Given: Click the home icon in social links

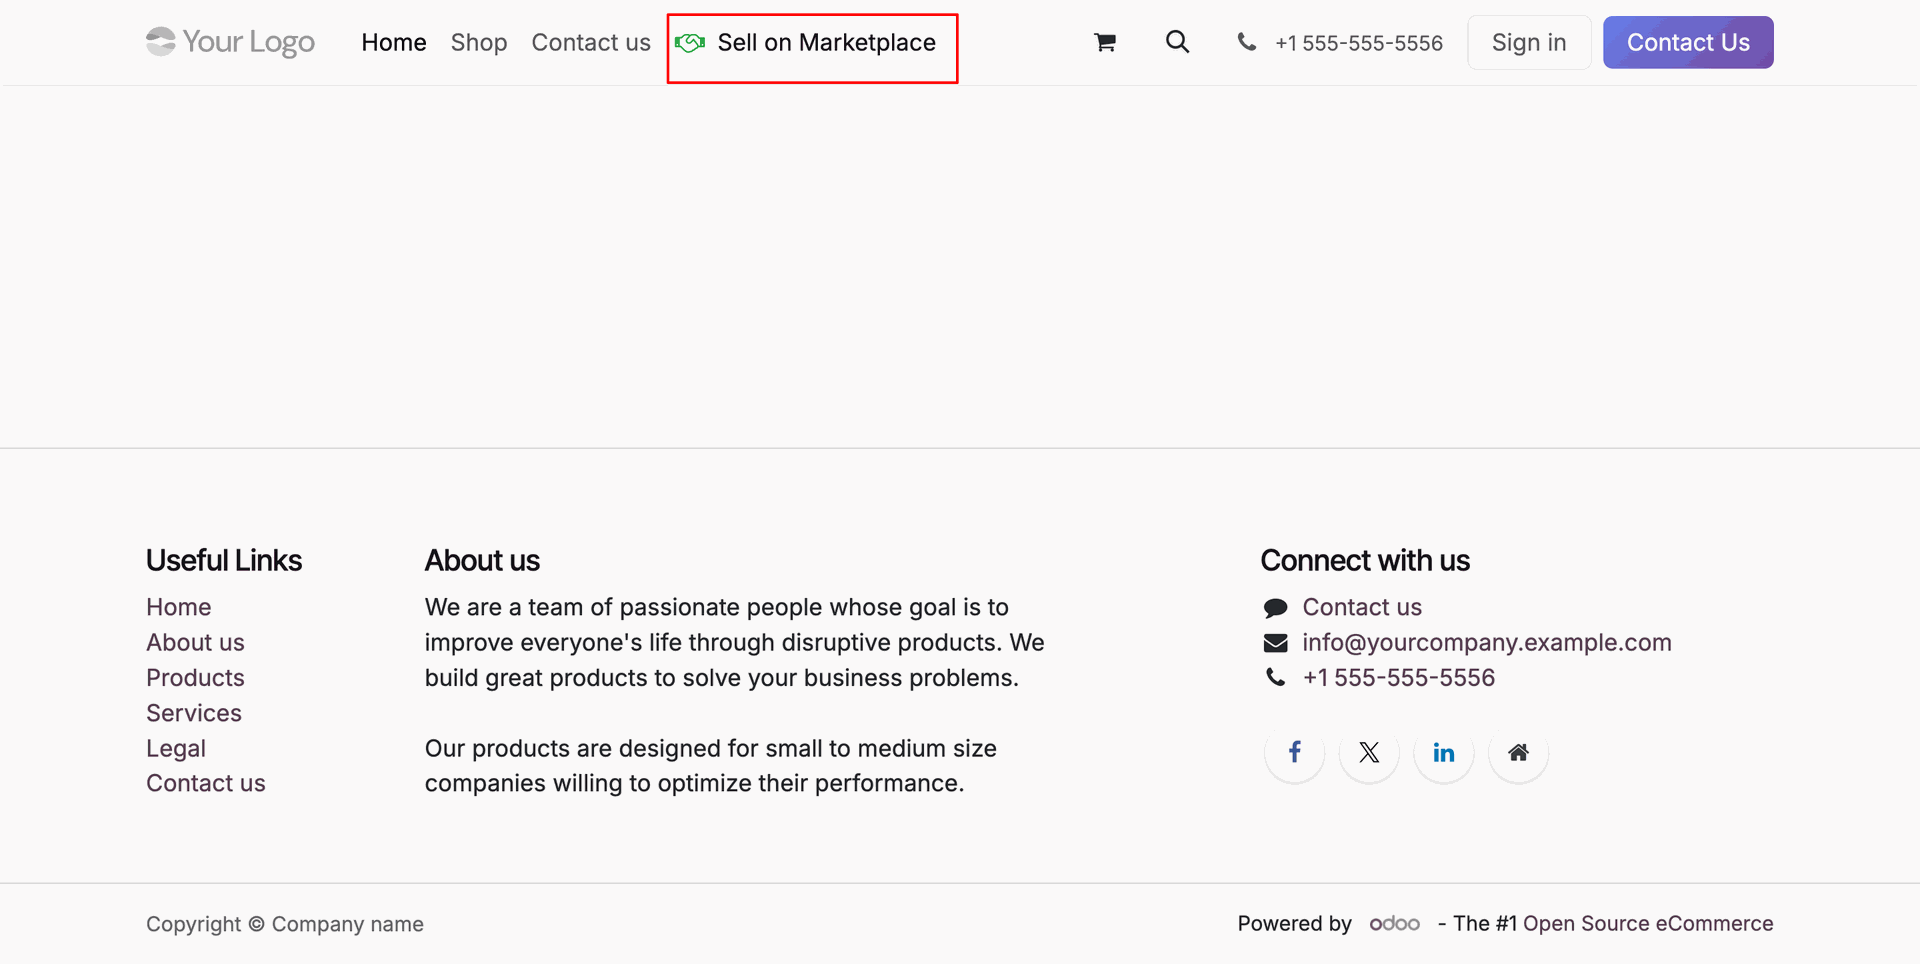Looking at the screenshot, I should click(x=1518, y=752).
